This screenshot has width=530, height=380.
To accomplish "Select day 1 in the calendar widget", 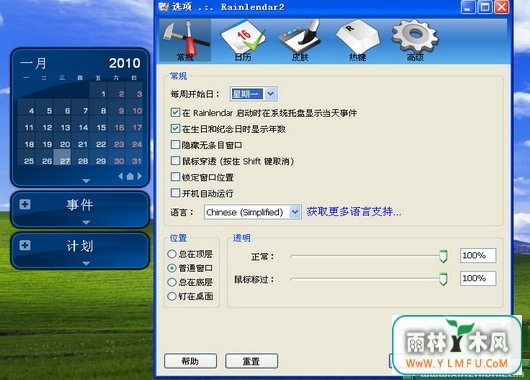I will tap(103, 94).
